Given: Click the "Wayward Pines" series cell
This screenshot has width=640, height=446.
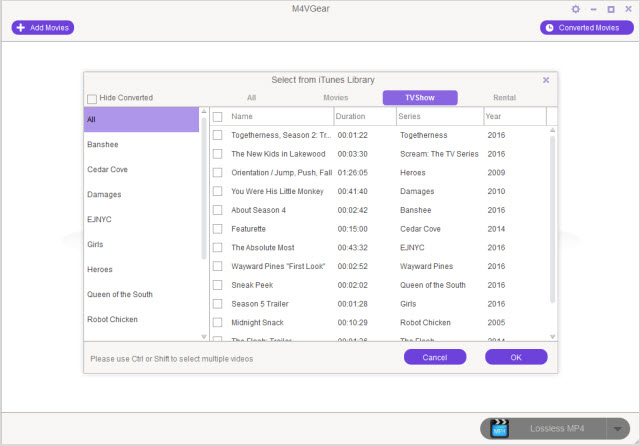Looking at the screenshot, I should point(427,266).
